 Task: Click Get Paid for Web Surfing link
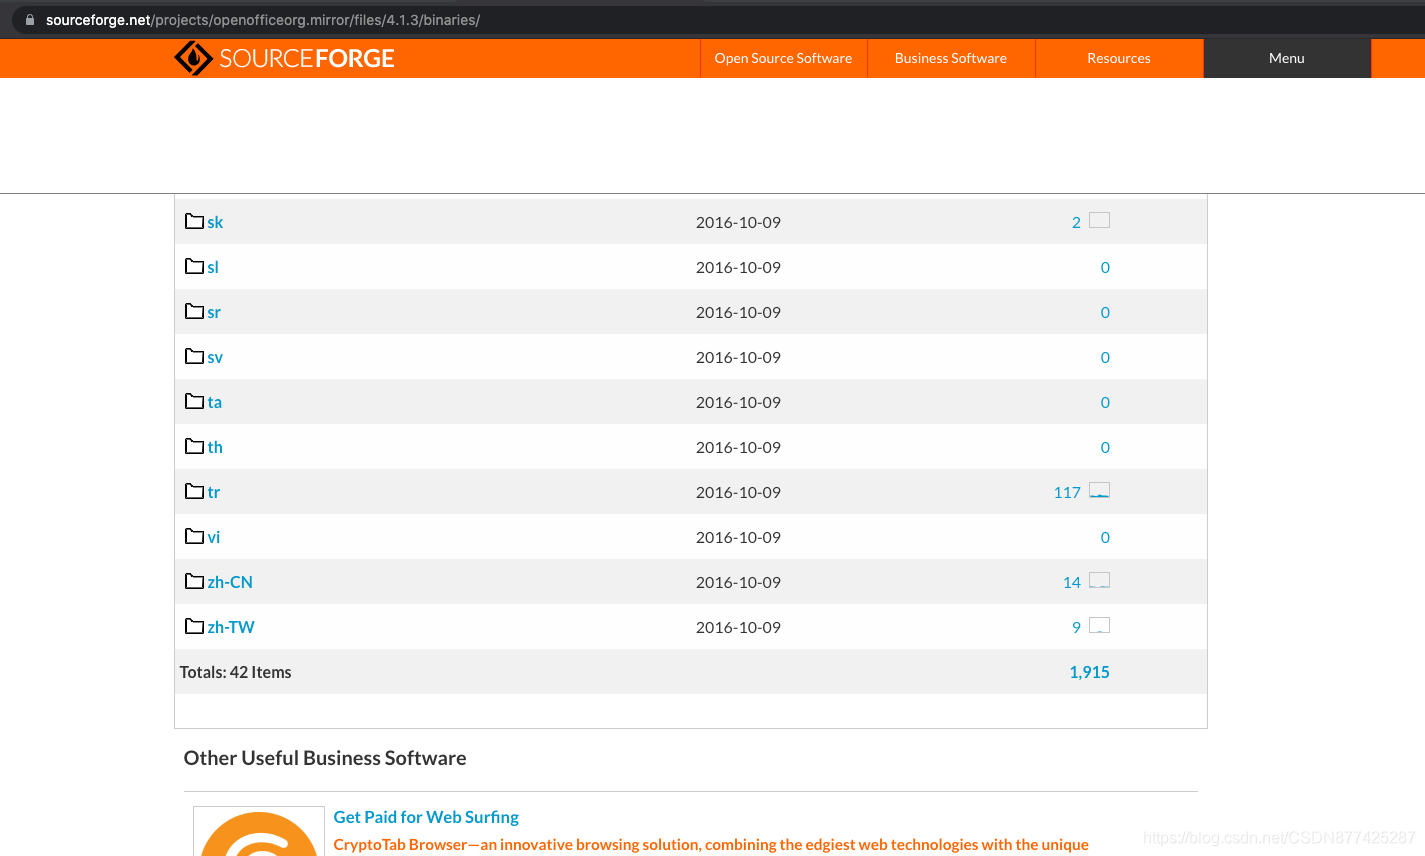(x=426, y=817)
